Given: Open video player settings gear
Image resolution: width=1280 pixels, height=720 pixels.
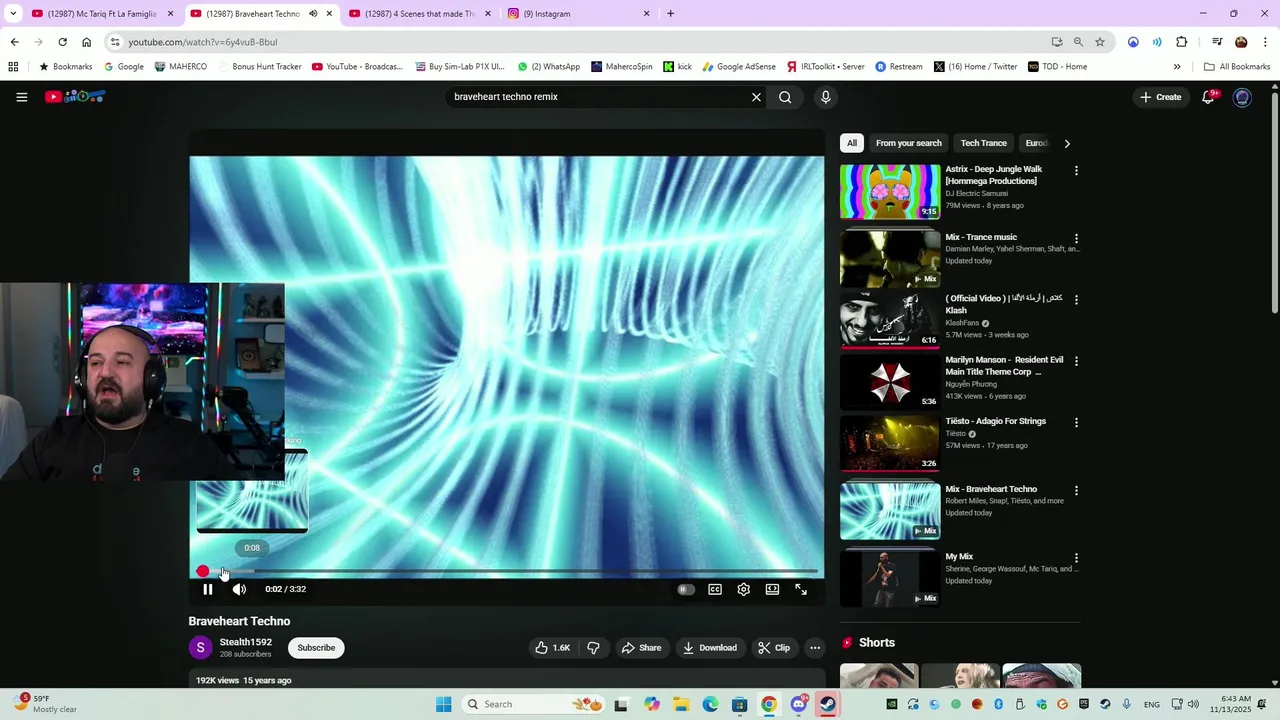Looking at the screenshot, I should pyautogui.click(x=743, y=590).
